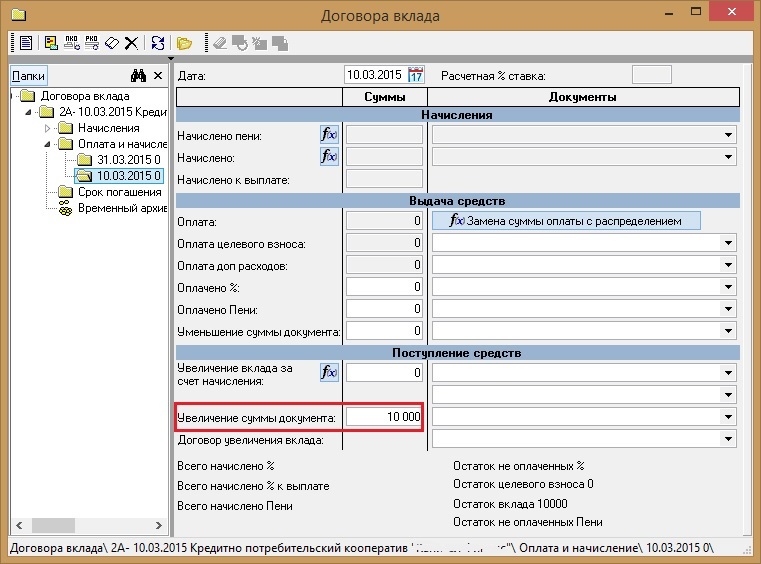Click the date field 10.03.2015
Screen dimensions: 761x564
tap(376, 75)
